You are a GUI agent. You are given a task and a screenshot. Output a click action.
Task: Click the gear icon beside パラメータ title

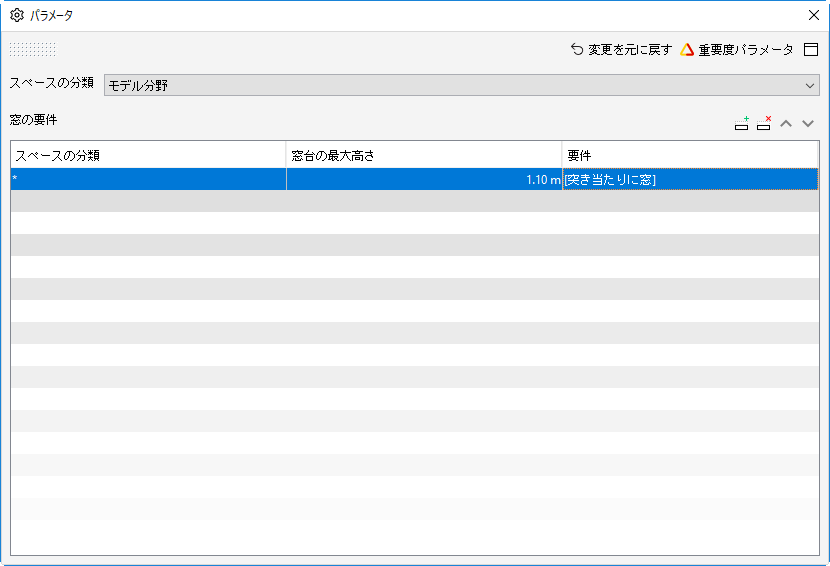[x=16, y=15]
